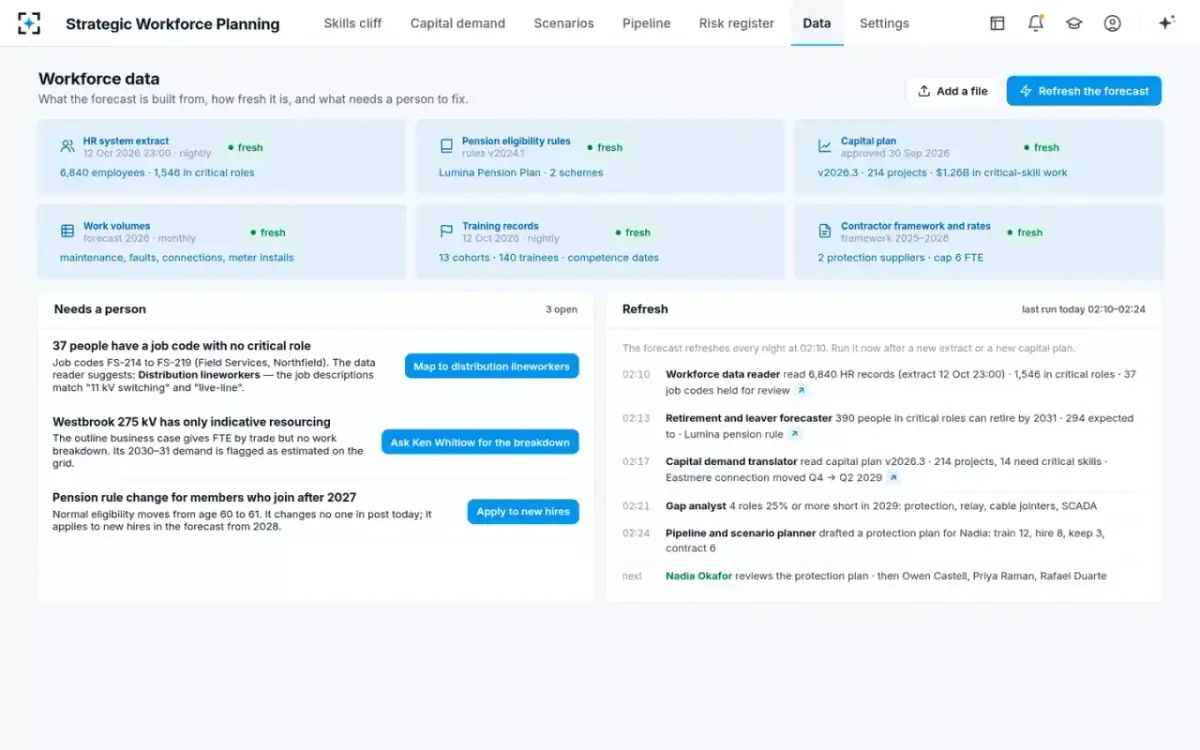The image size is (1200, 750).
Task: Click the fresh status on HR system extract
Action: [245, 147]
